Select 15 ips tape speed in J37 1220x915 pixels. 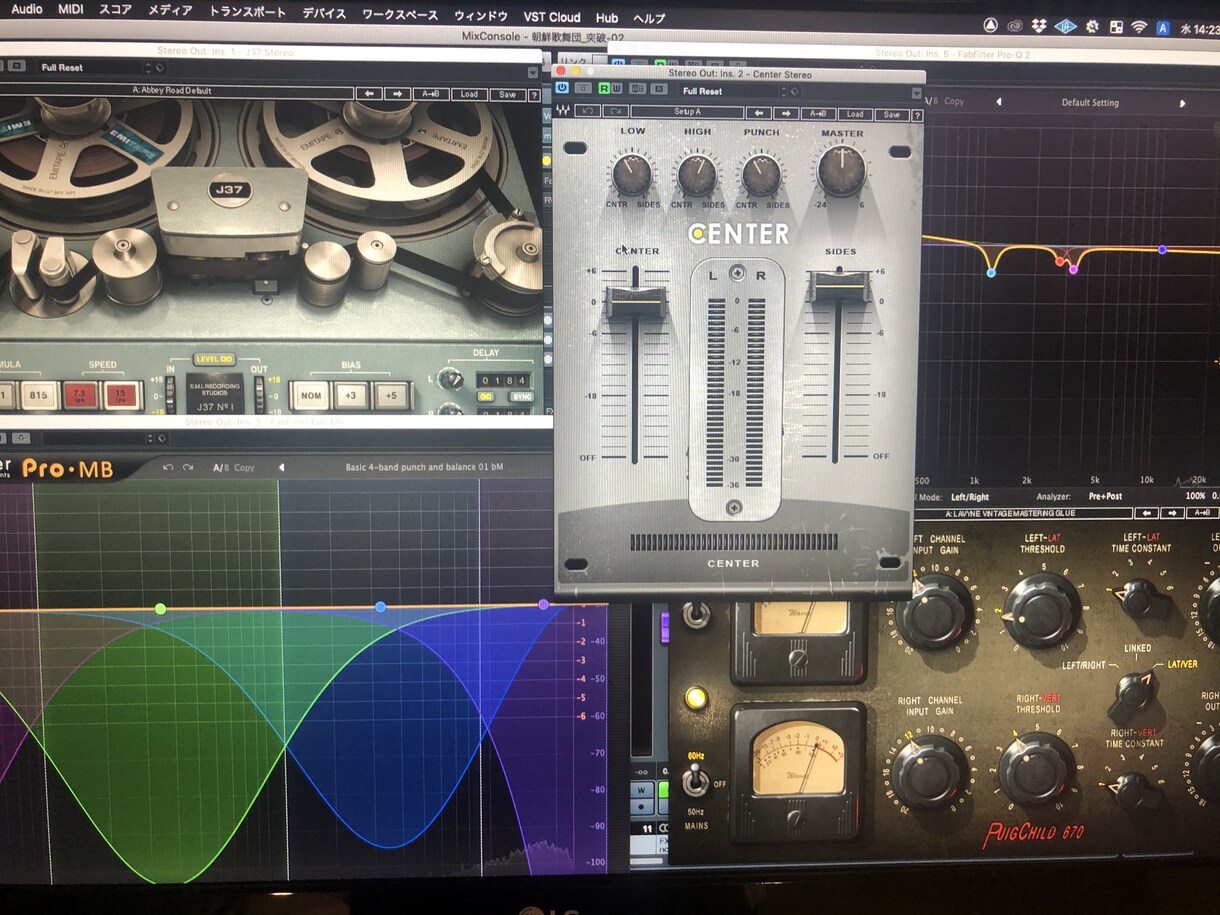[120, 396]
